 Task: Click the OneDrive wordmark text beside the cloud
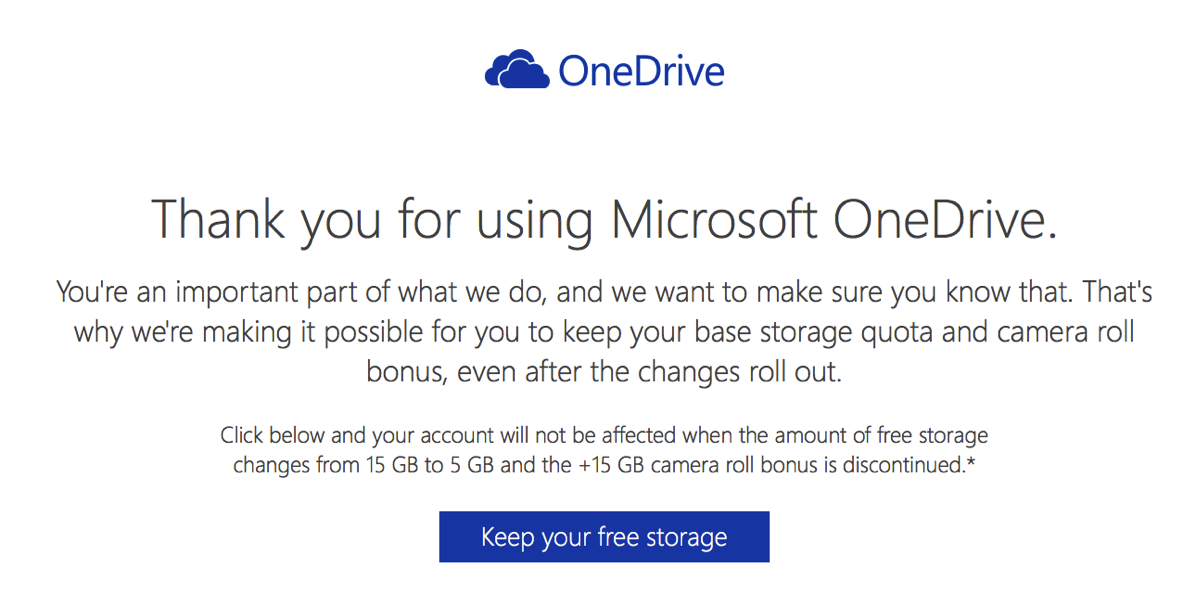coord(641,71)
